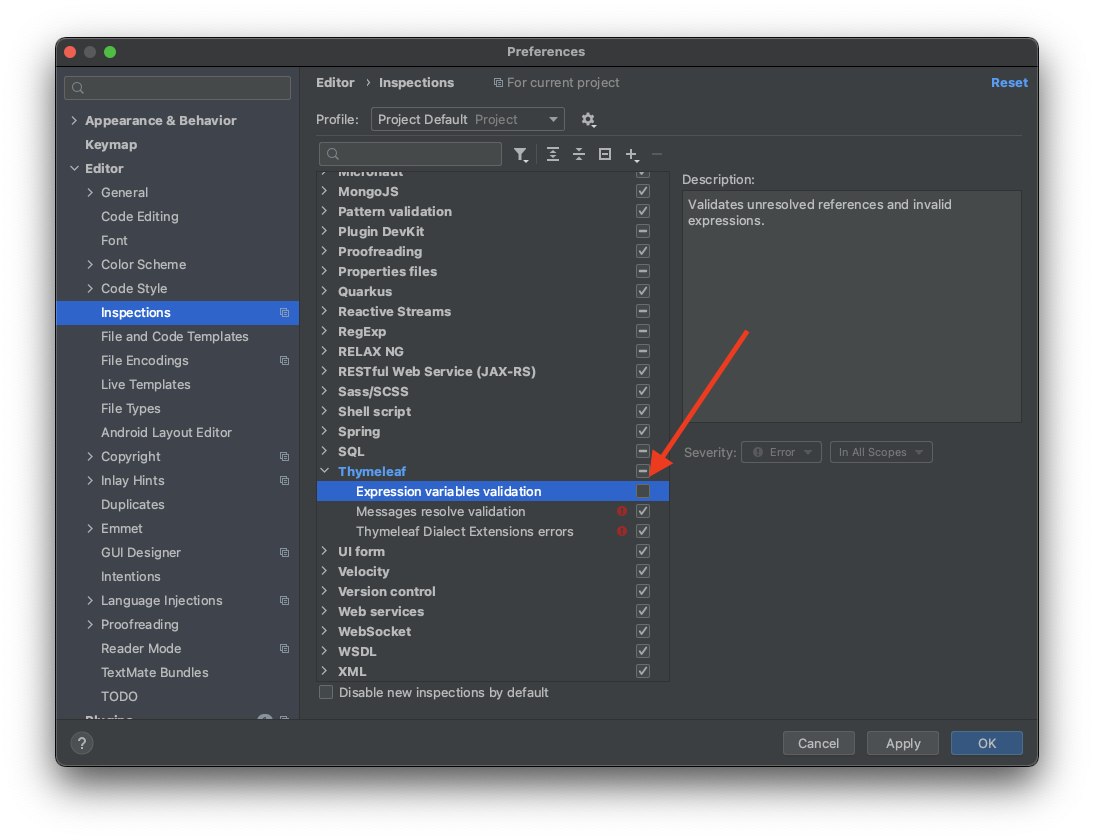Open Live Templates settings page
The width and height of the screenshot is (1094, 840).
[x=145, y=384]
